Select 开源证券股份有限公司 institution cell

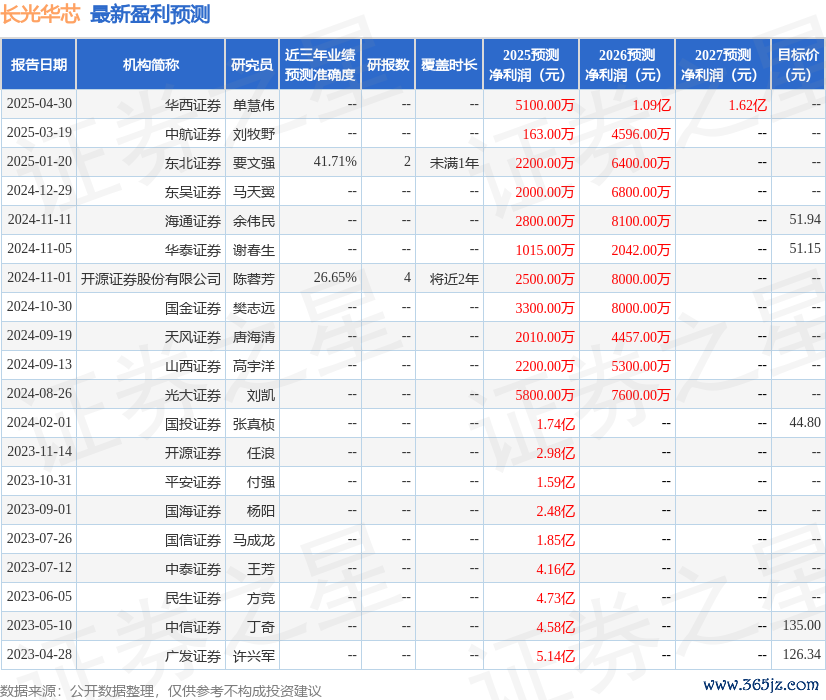point(151,279)
